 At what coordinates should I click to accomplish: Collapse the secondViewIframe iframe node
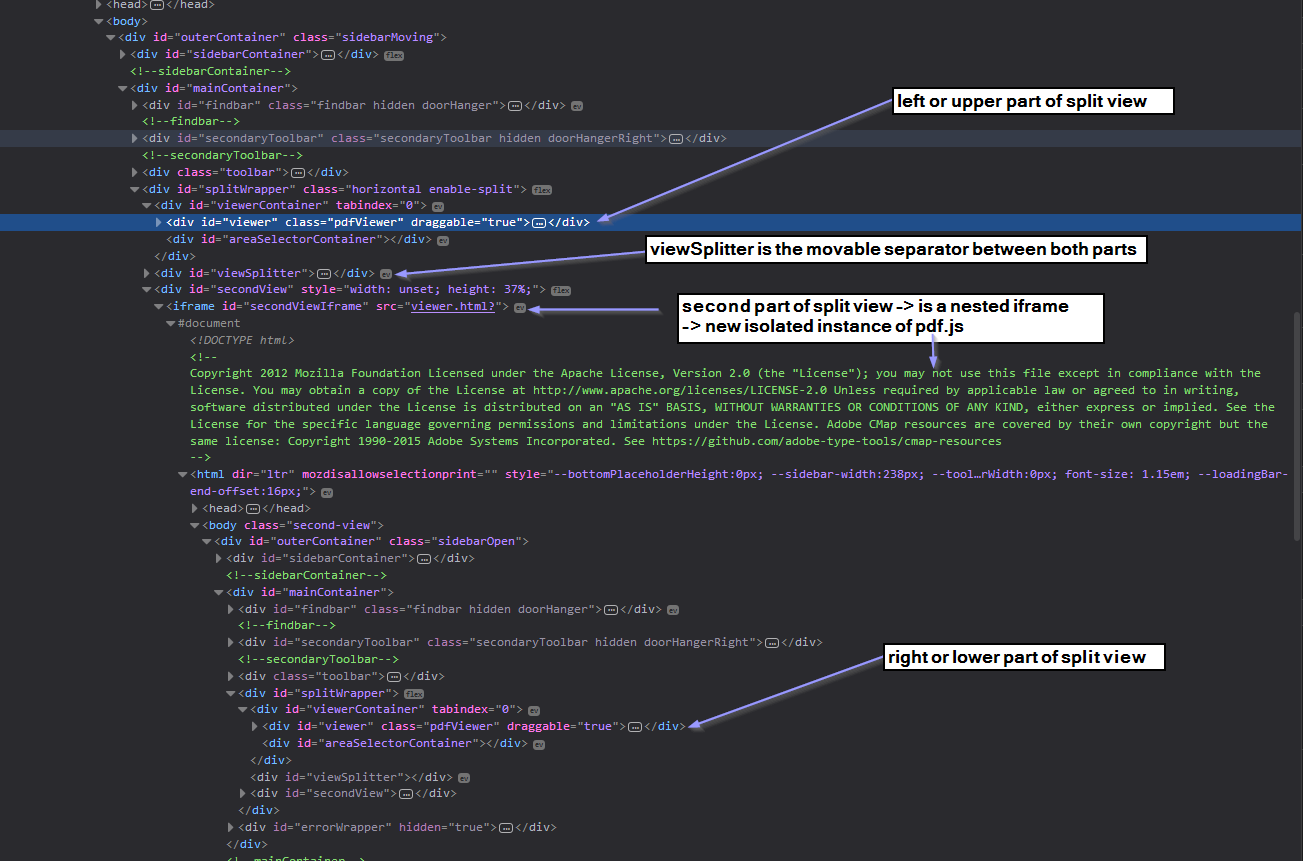159,307
